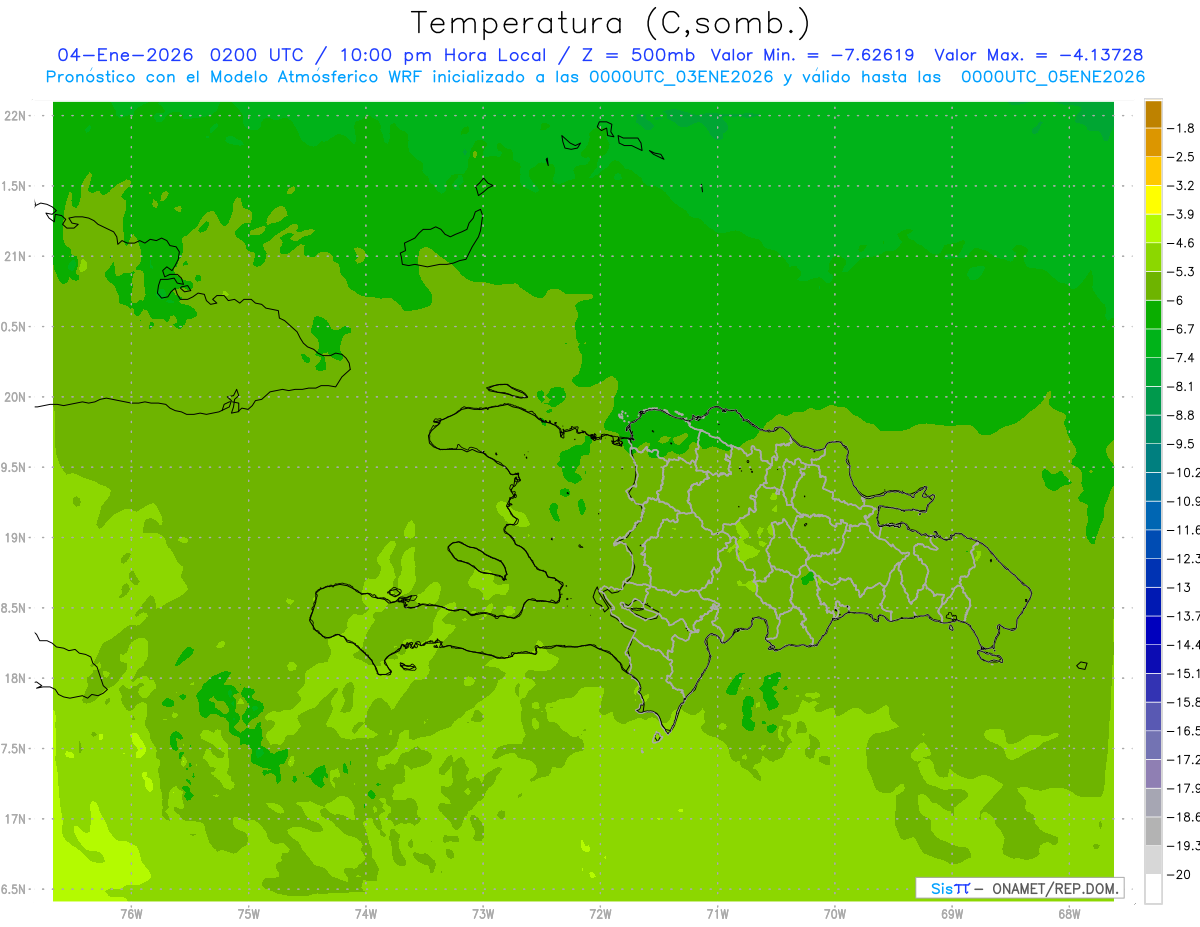1200x927 pixels.
Task: Click the "-13" colorbar value
Action: coord(1178,587)
